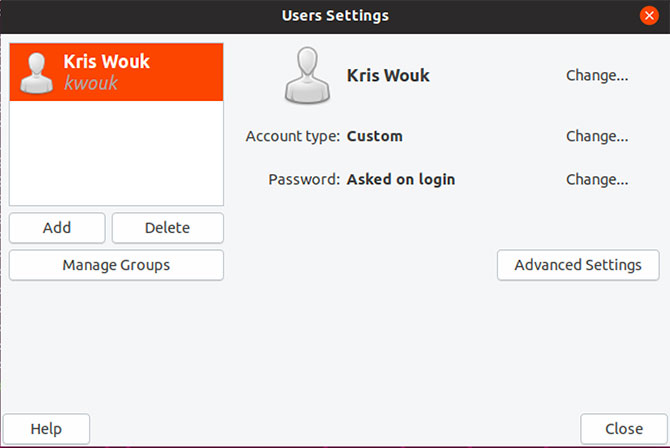Delete the selected user account
670x448 pixels.
click(167, 228)
